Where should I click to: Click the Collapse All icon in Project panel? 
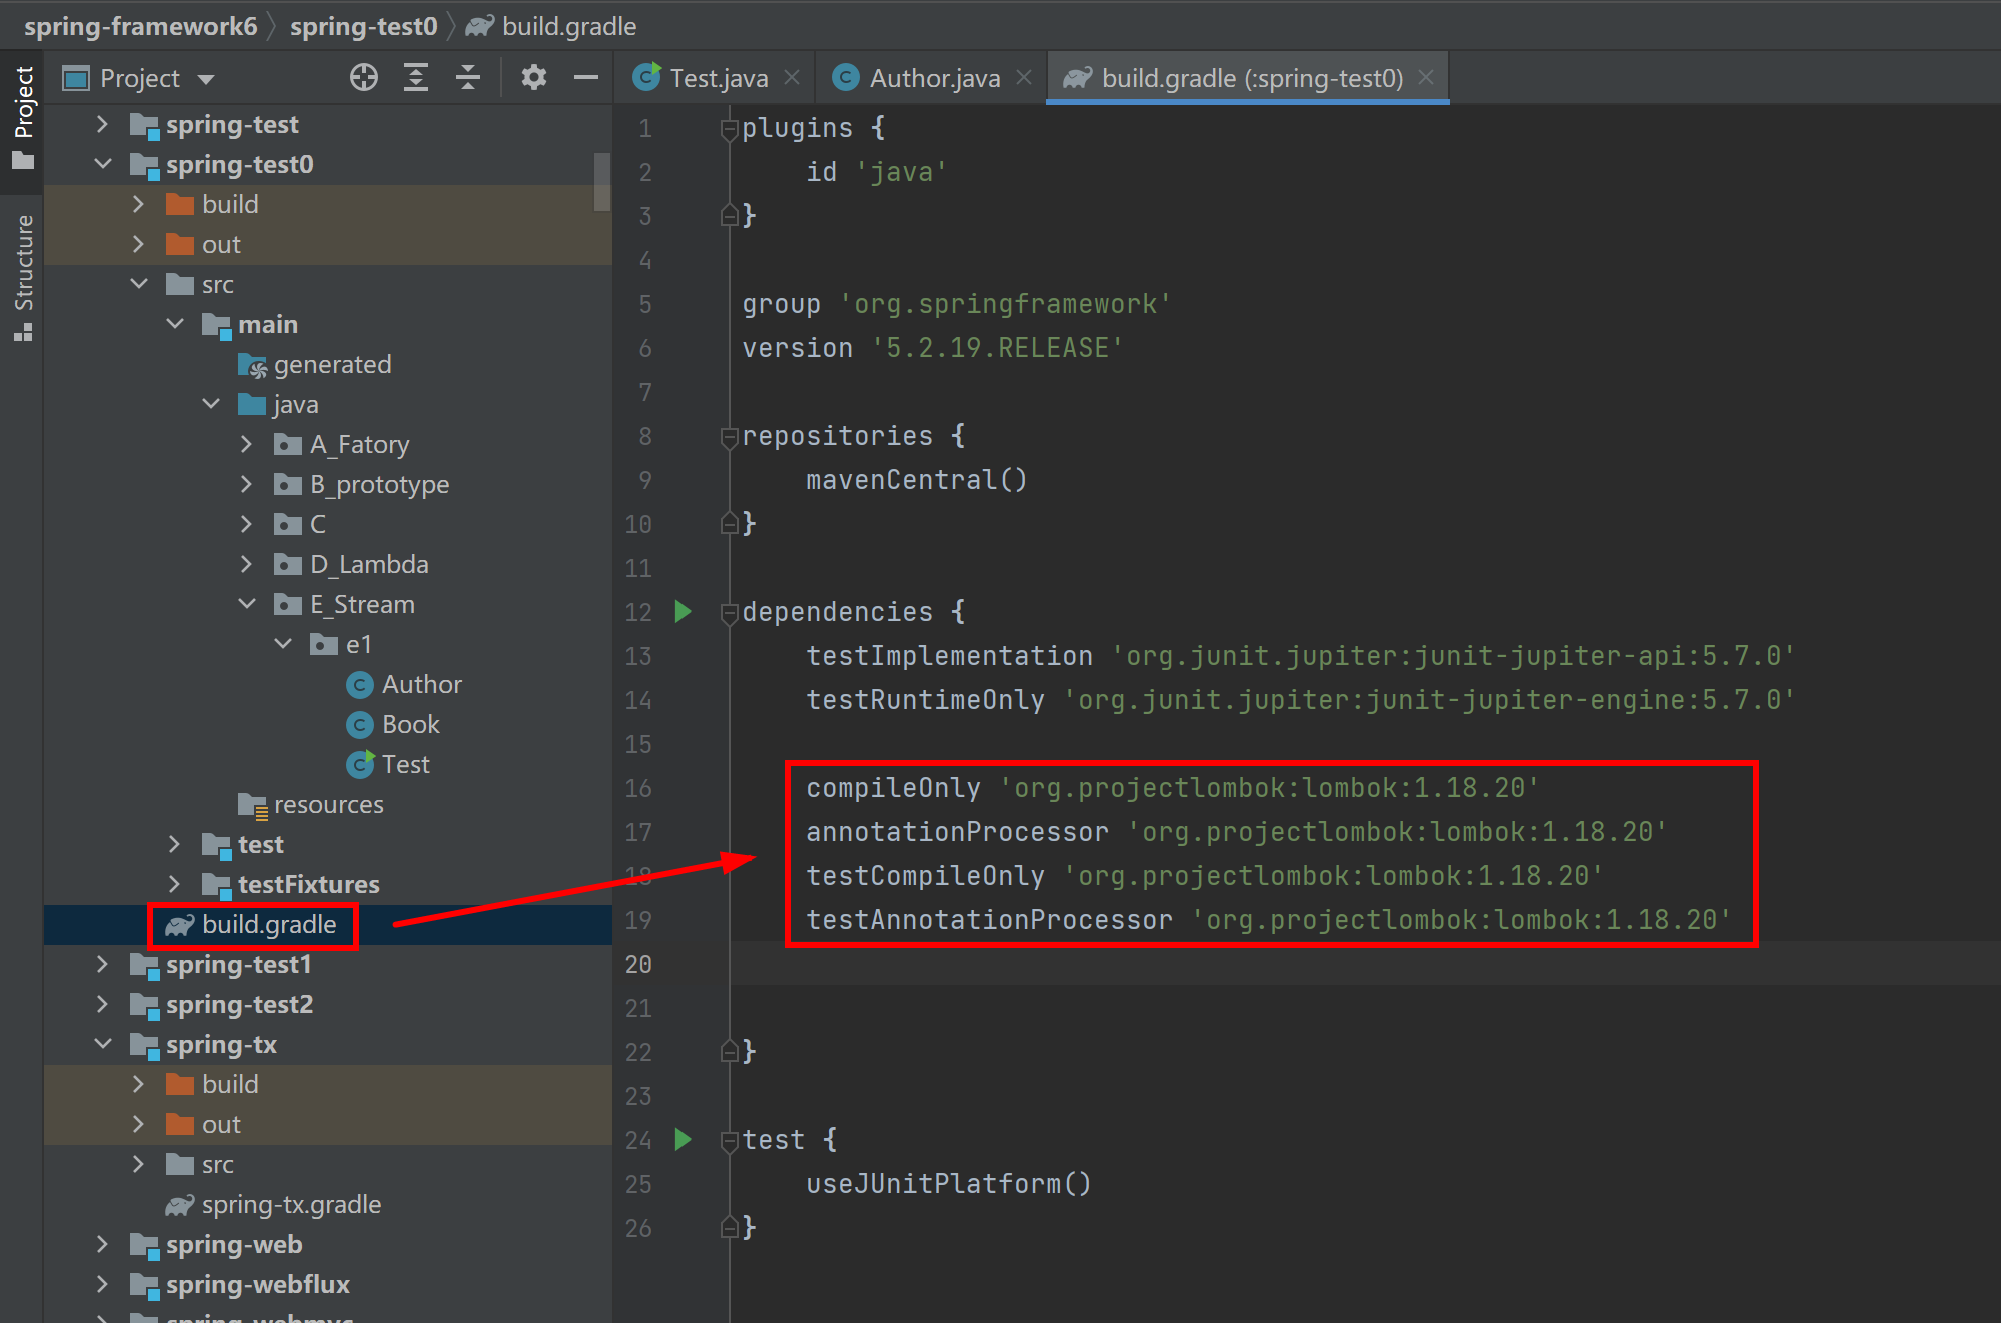tap(468, 78)
